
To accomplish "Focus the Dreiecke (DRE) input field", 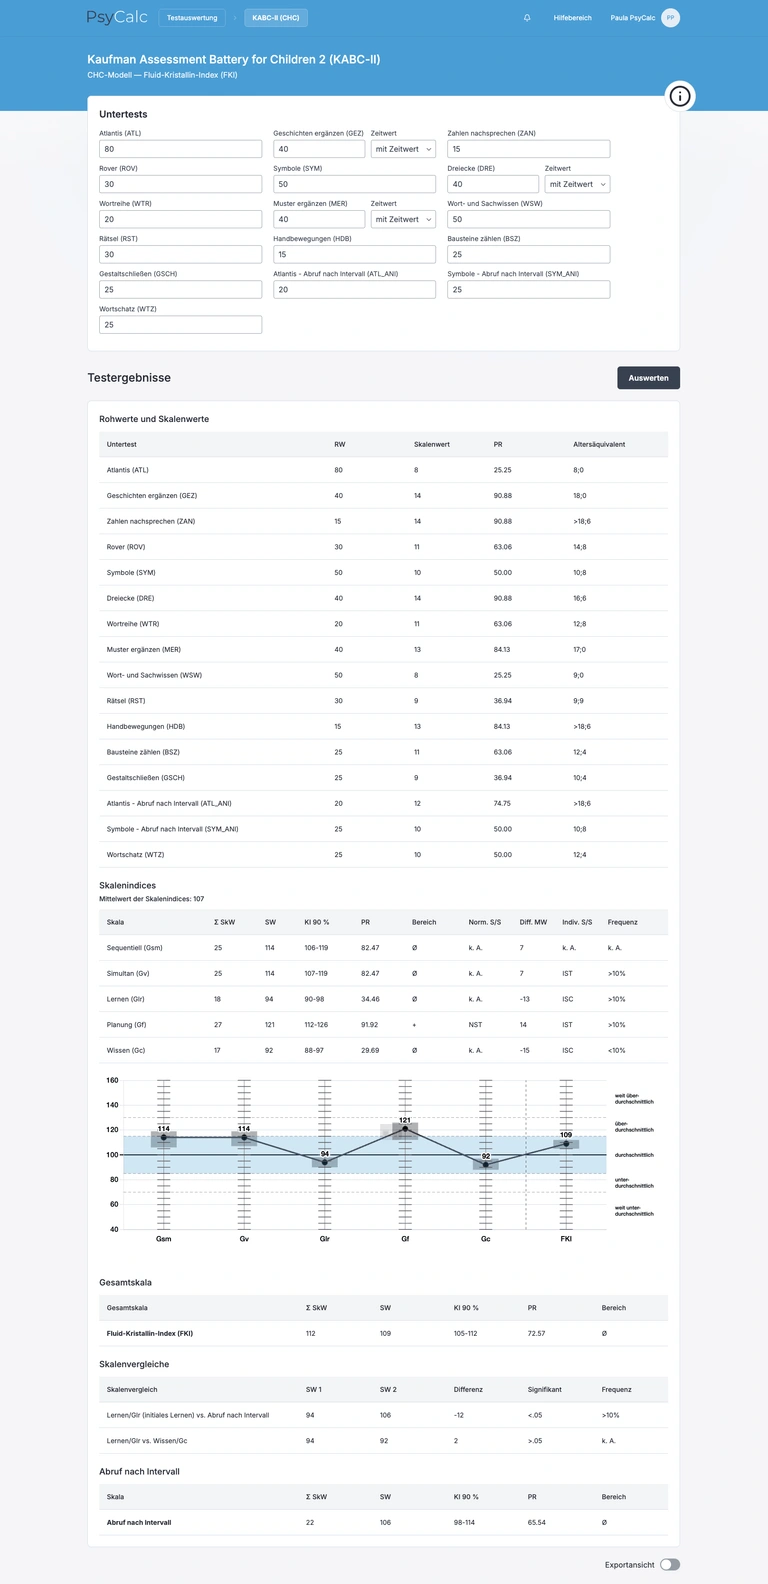I will (x=493, y=184).
